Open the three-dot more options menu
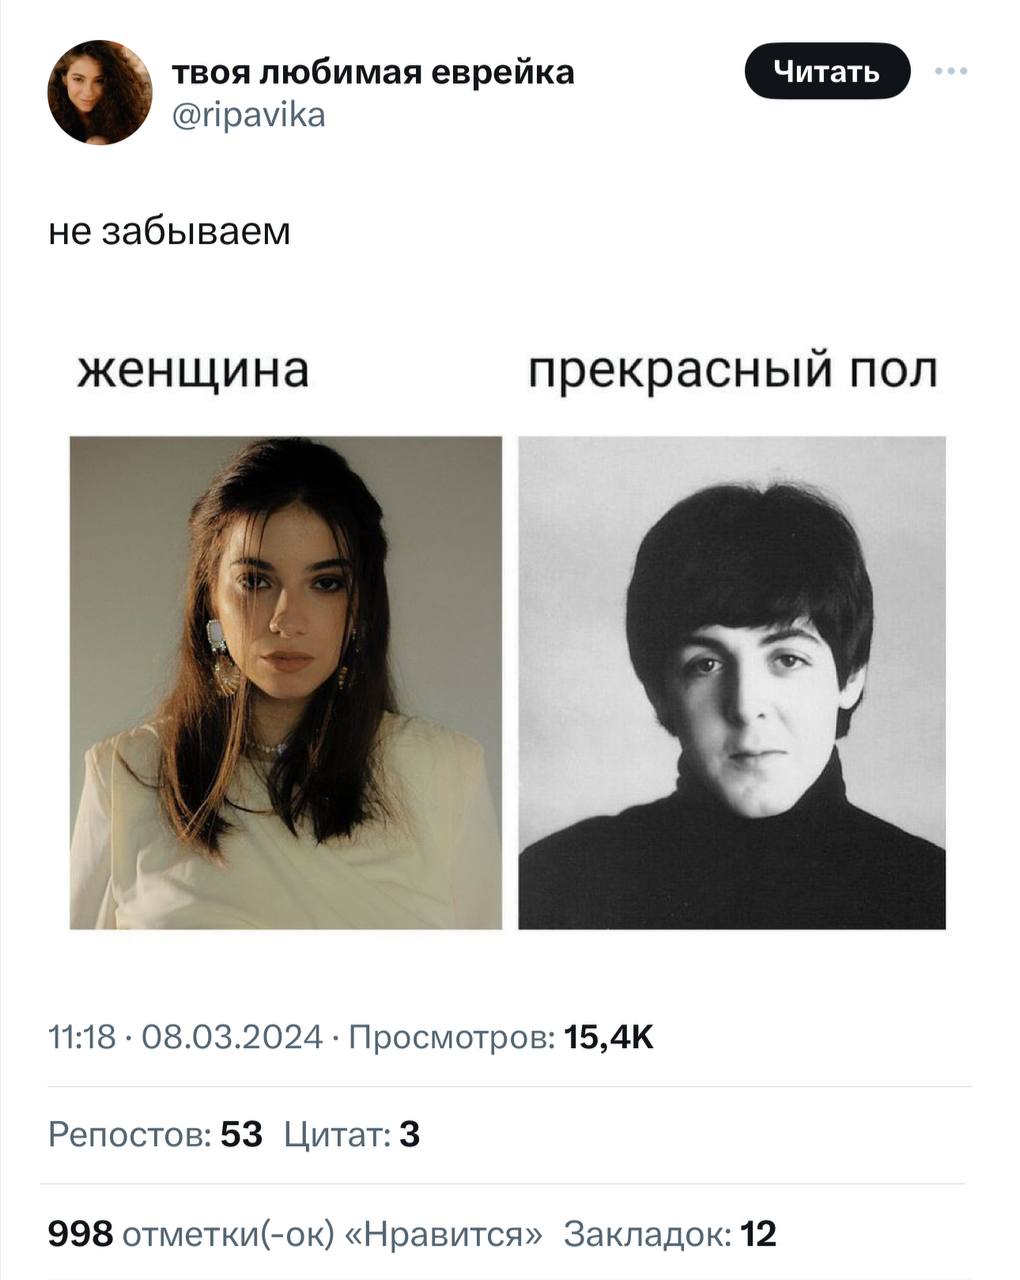The image size is (1020, 1280). click(951, 71)
